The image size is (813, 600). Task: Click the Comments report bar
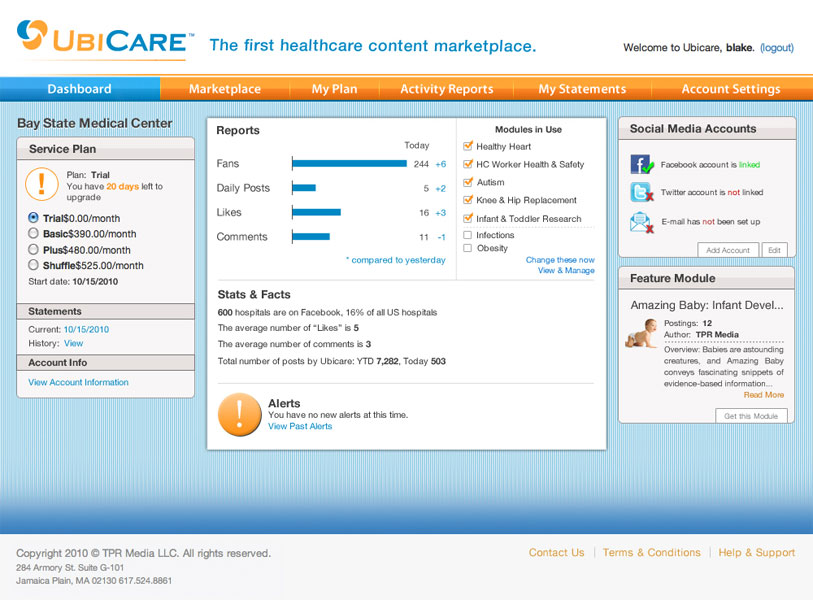tap(311, 236)
